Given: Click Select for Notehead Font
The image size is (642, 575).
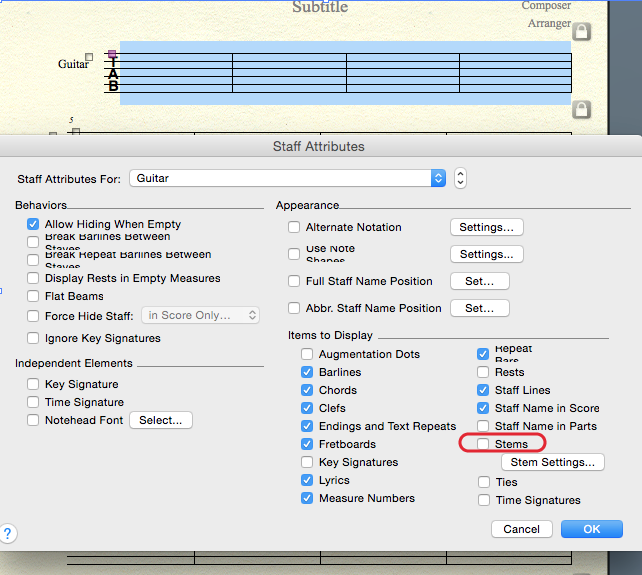Looking at the screenshot, I should coord(160,420).
